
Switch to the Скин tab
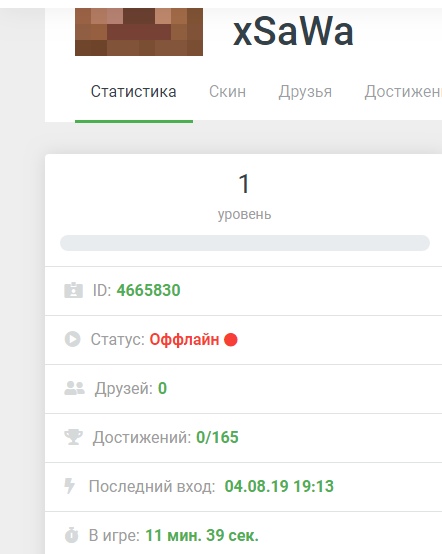click(227, 92)
